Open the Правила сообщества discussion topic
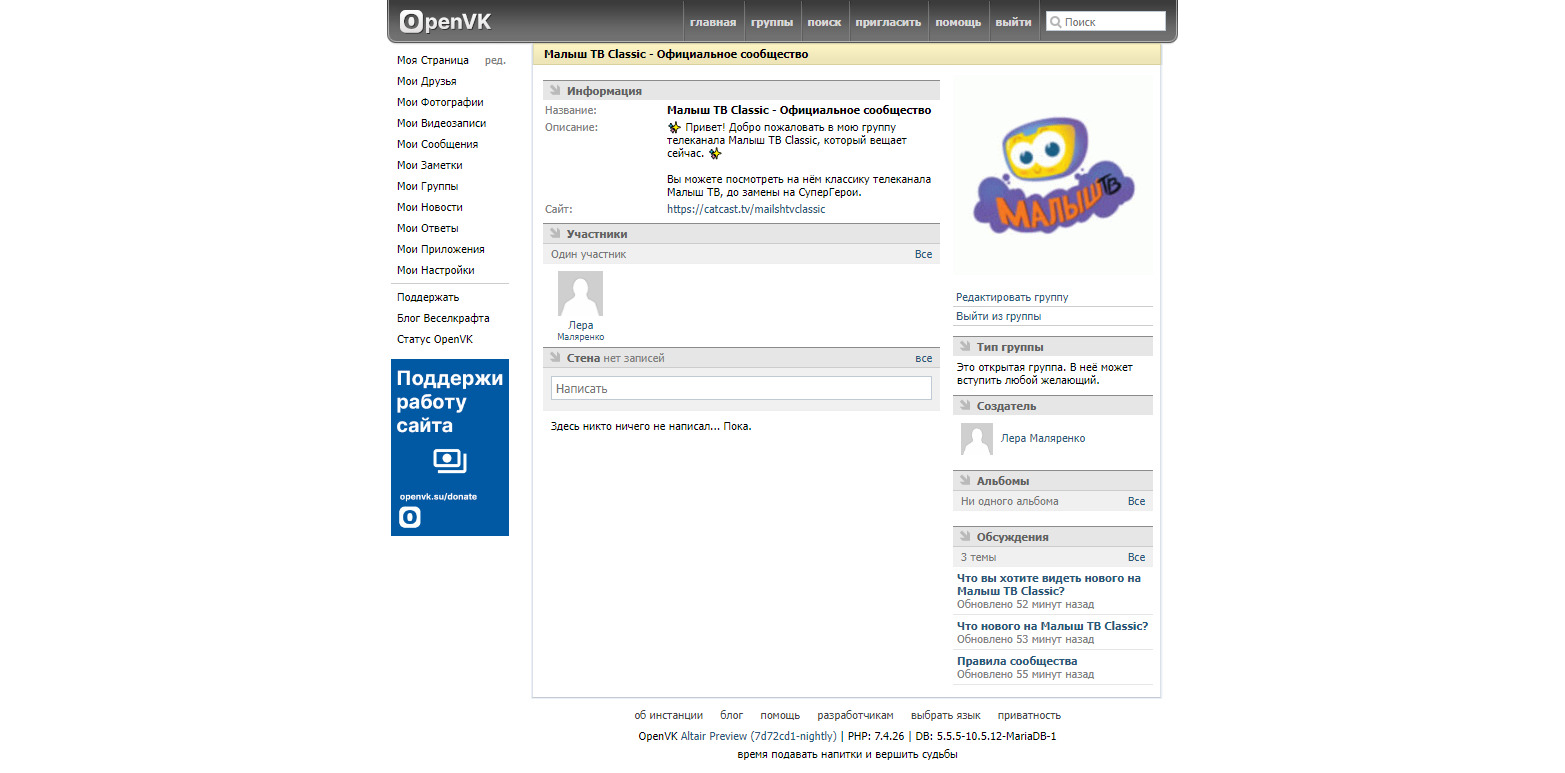1565x773 pixels. [1017, 661]
